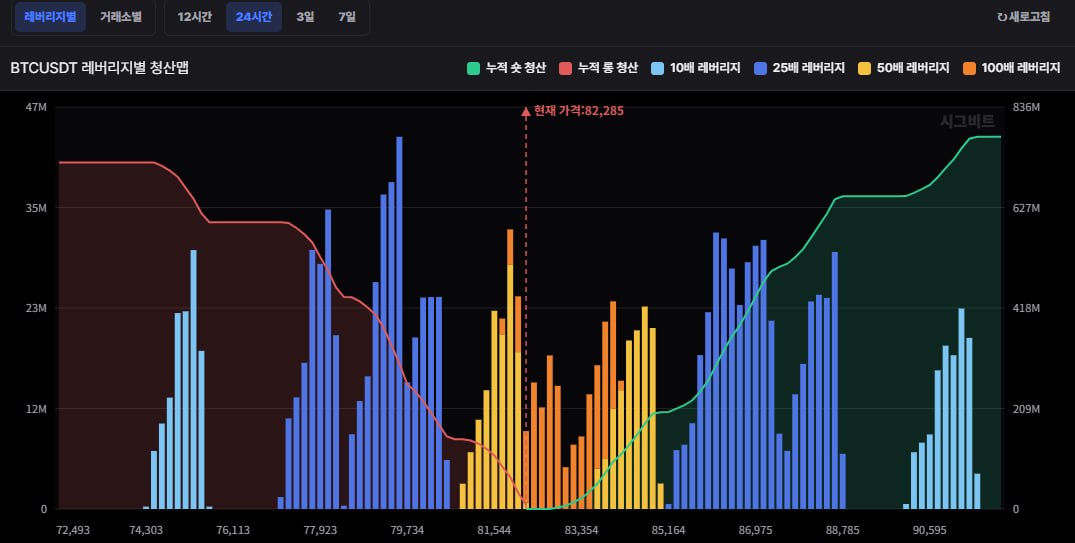Click the 627M right axis label
Image resolution: width=1075 pixels, height=543 pixels.
[1026, 208]
